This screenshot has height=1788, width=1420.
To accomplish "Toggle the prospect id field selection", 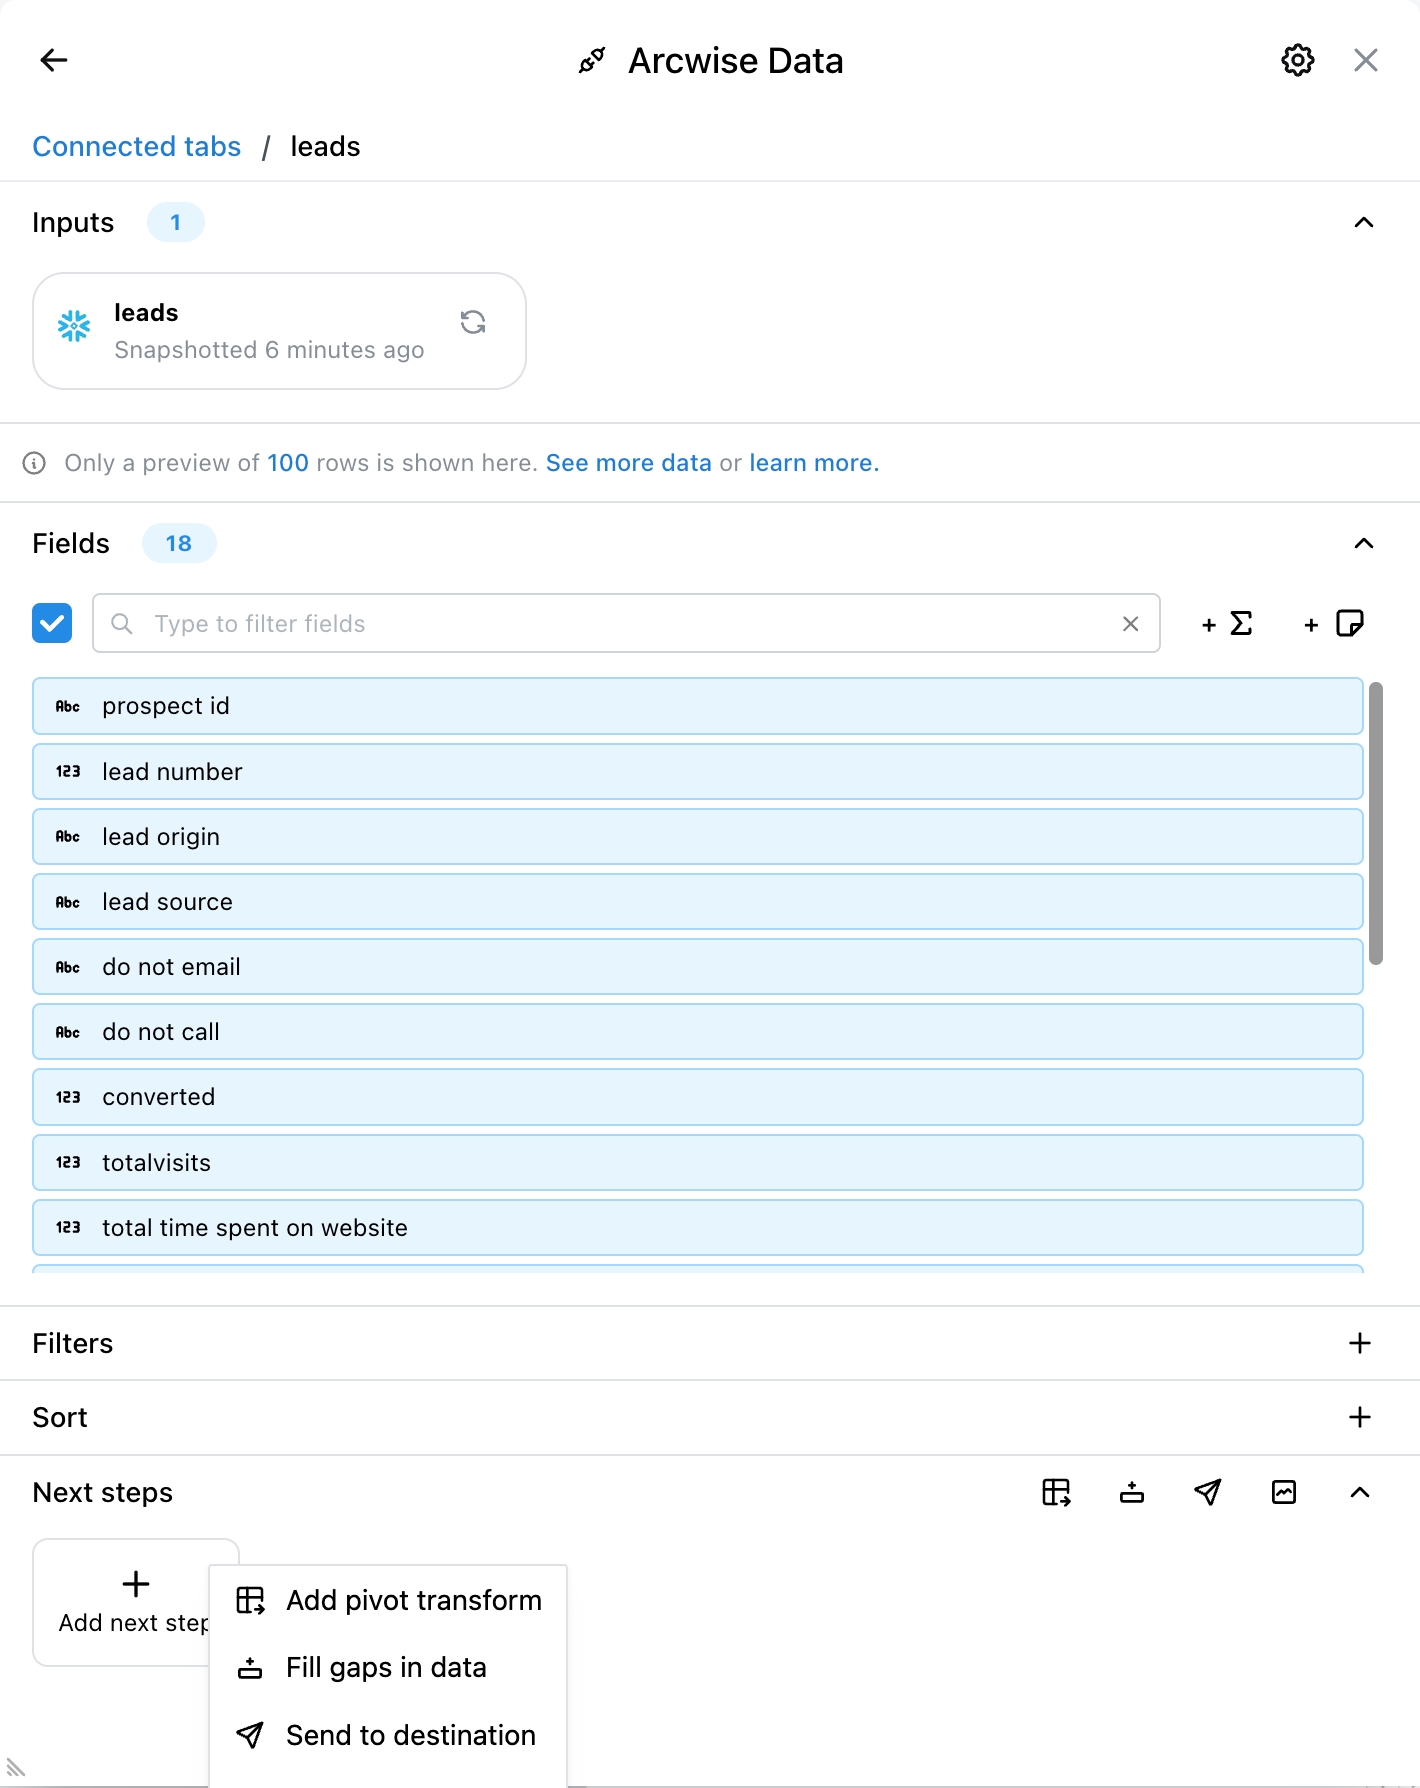I will (697, 706).
